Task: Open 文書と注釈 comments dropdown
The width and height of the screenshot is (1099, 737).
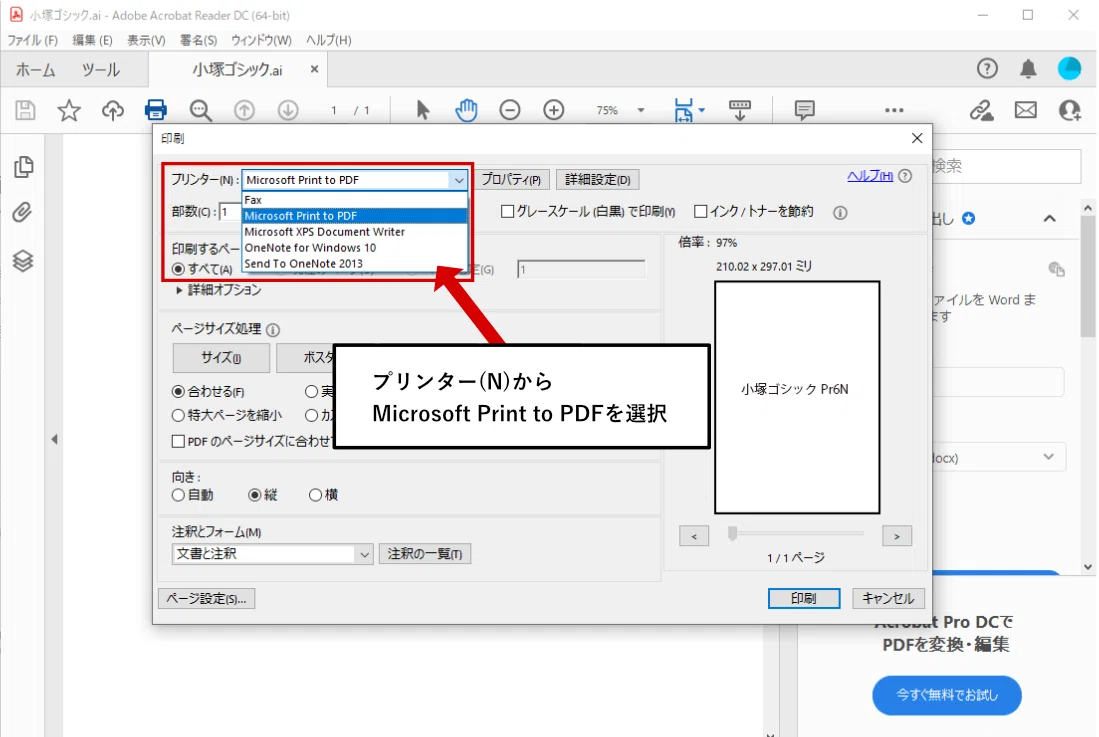Action: click(x=273, y=553)
